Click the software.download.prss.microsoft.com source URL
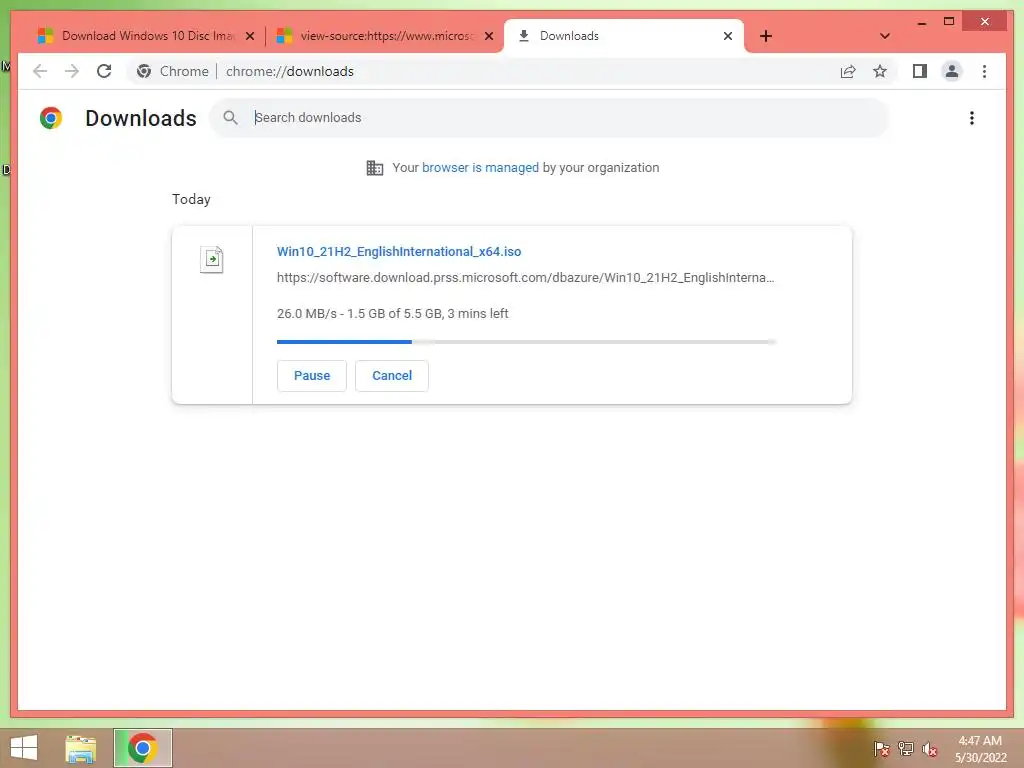Image resolution: width=1024 pixels, height=768 pixels. (526, 278)
